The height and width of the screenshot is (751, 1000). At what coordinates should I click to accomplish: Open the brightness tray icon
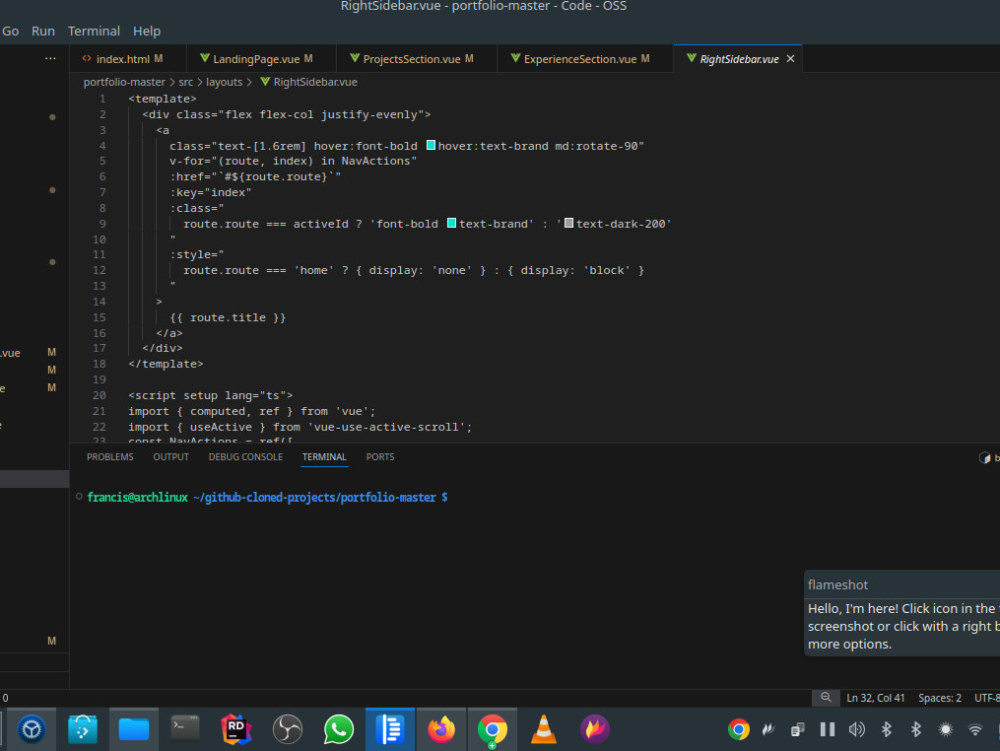[x=946, y=729]
